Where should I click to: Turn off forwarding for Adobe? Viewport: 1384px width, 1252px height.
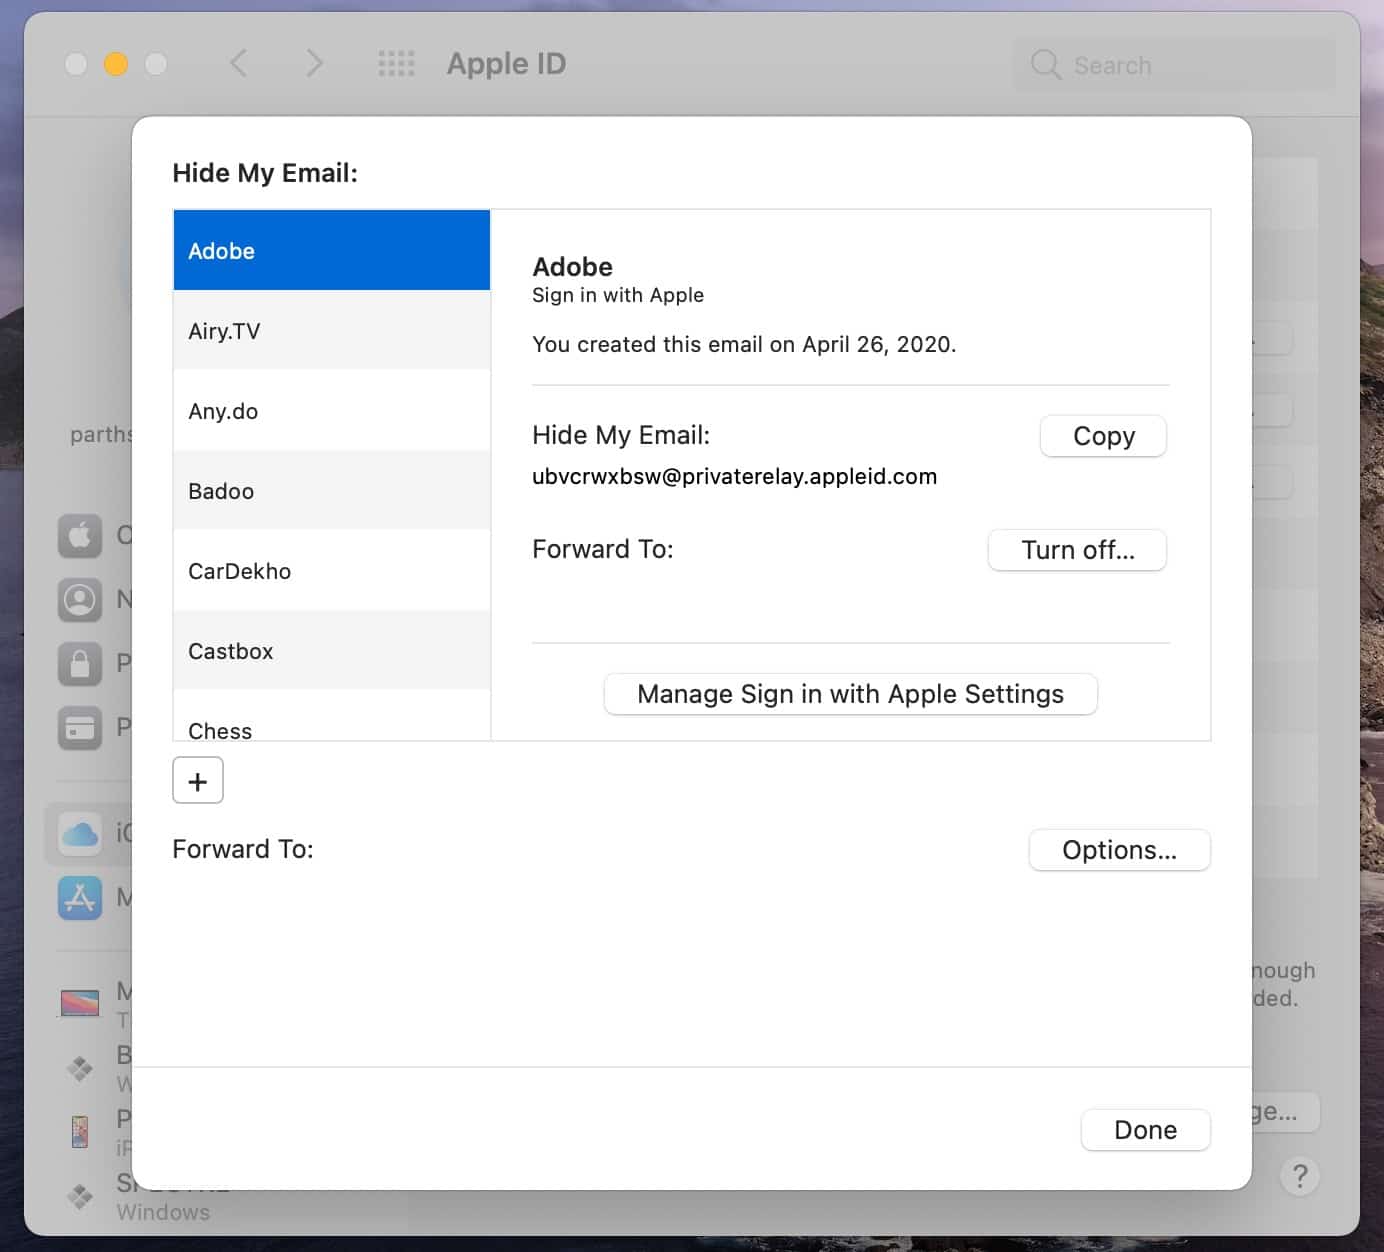(x=1077, y=550)
